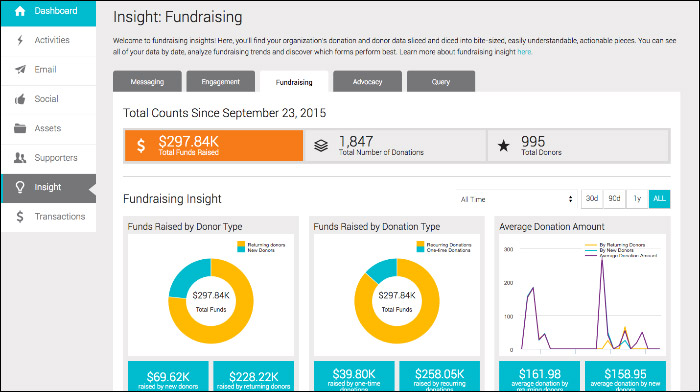Click the stacked layers donations icon
The height and width of the screenshot is (392, 700).
[x=321, y=146]
